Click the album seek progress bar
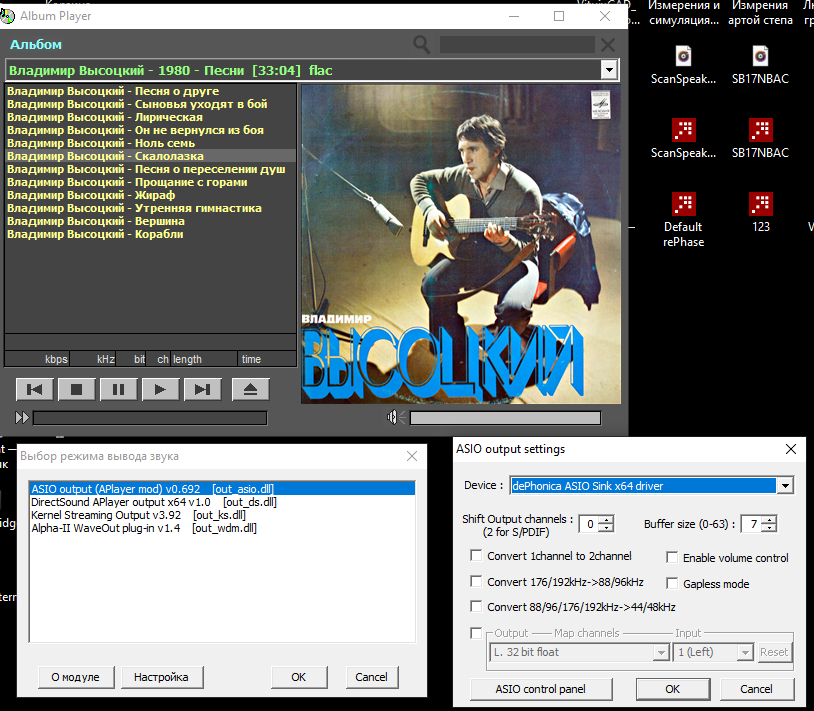814x711 pixels. [x=150, y=418]
